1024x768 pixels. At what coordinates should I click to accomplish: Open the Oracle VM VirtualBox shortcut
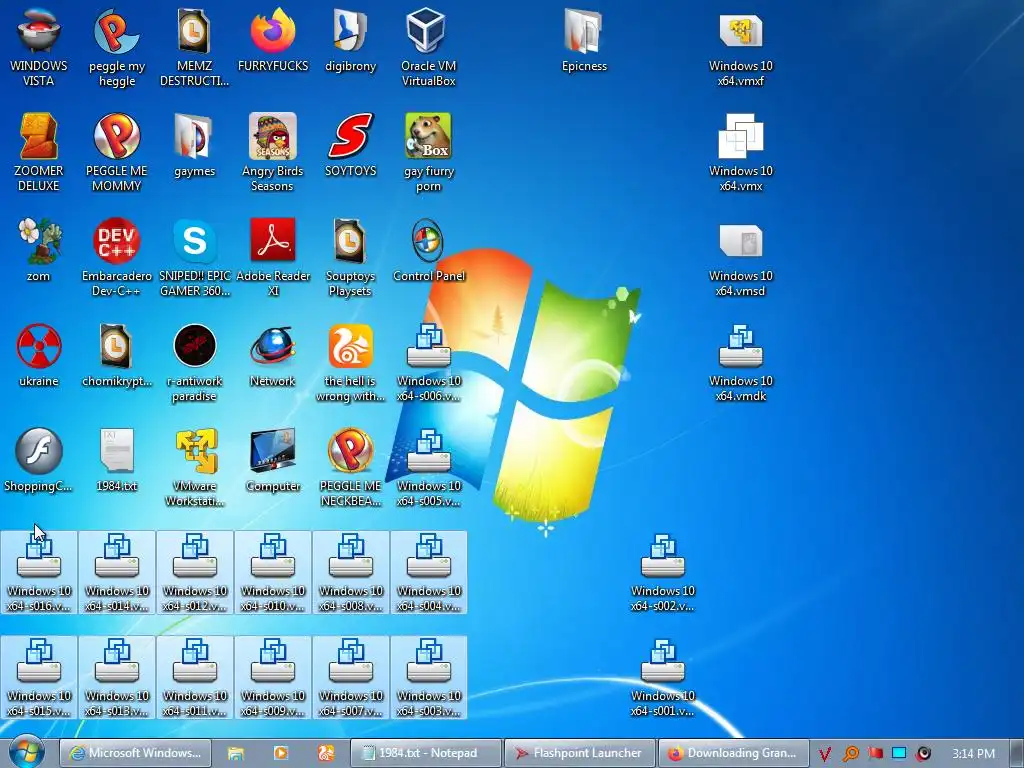tap(428, 47)
